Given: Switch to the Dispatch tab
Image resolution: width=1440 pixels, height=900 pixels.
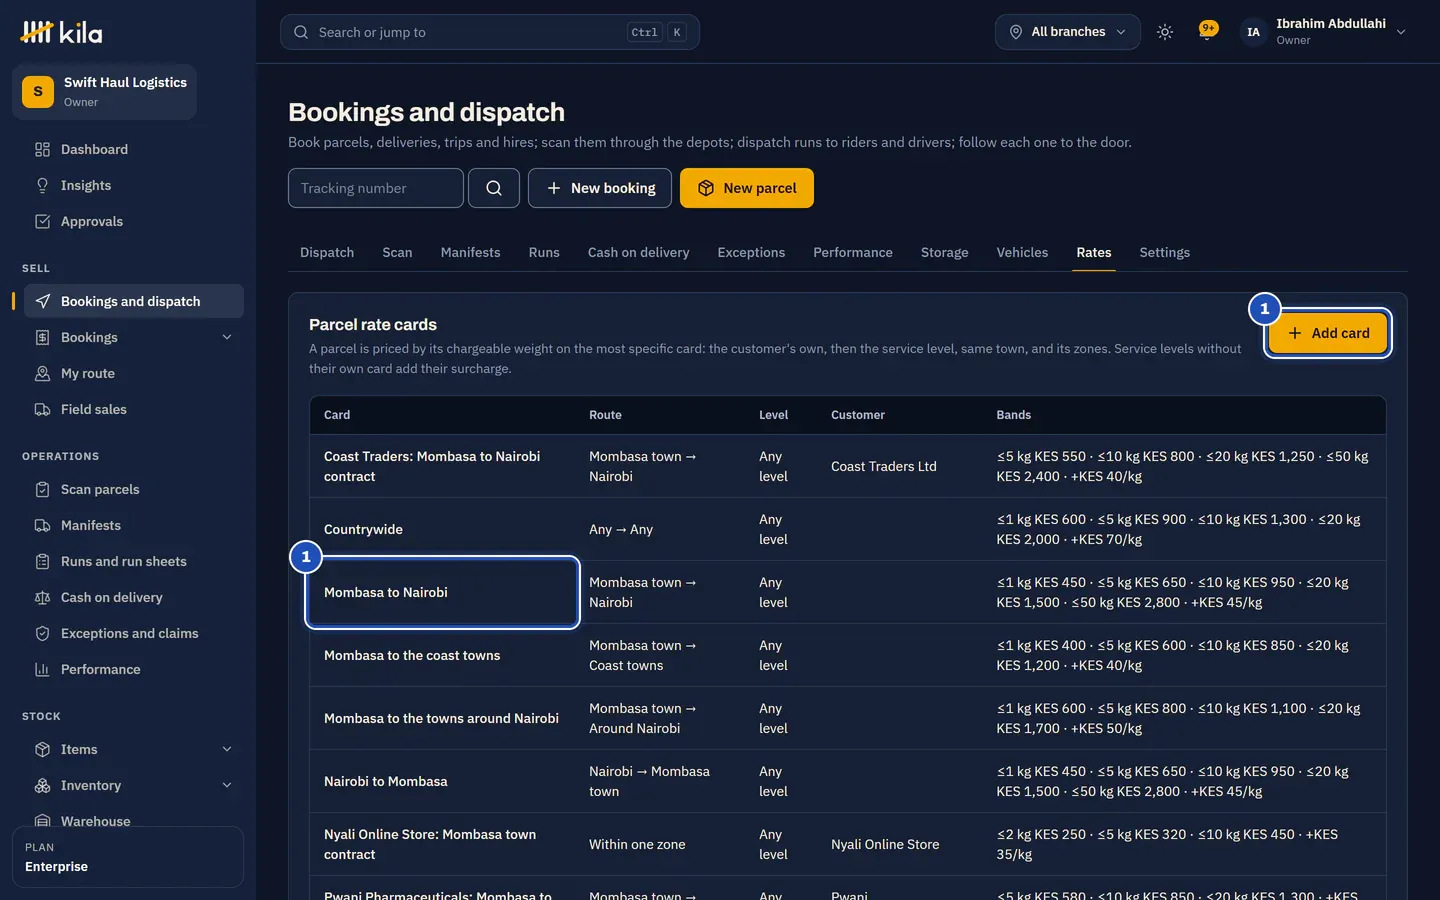Looking at the screenshot, I should pos(327,252).
